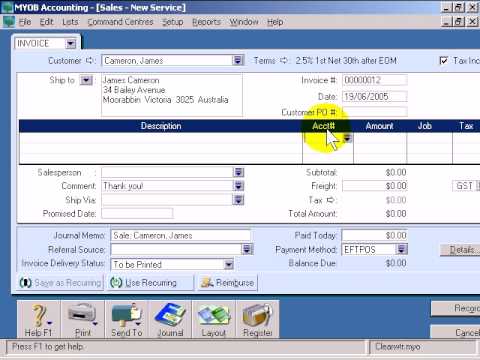Open the Layout icon
The width and height of the screenshot is (480, 360).
pos(214,319)
